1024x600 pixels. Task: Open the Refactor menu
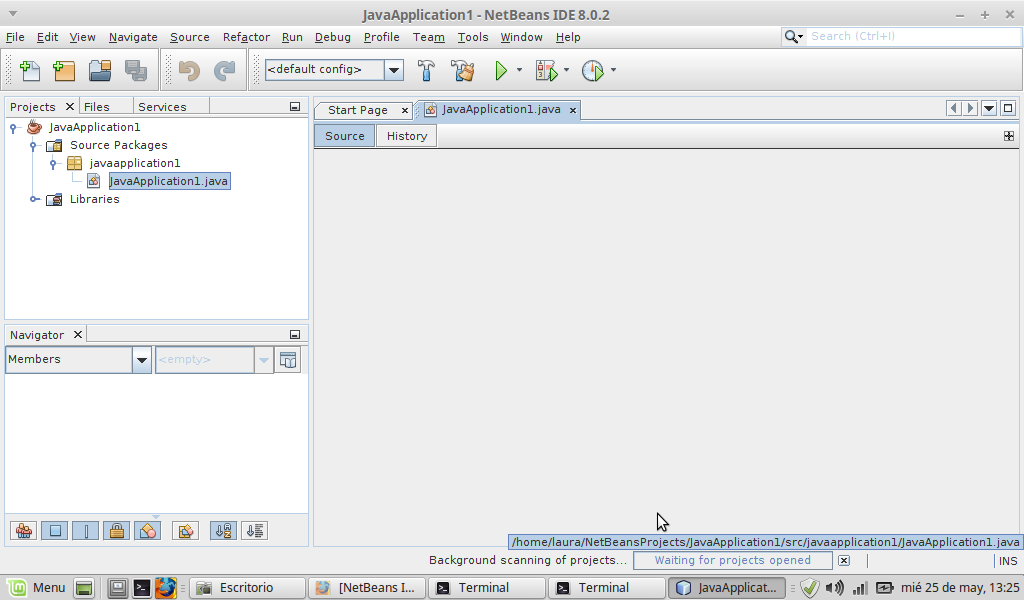[246, 37]
